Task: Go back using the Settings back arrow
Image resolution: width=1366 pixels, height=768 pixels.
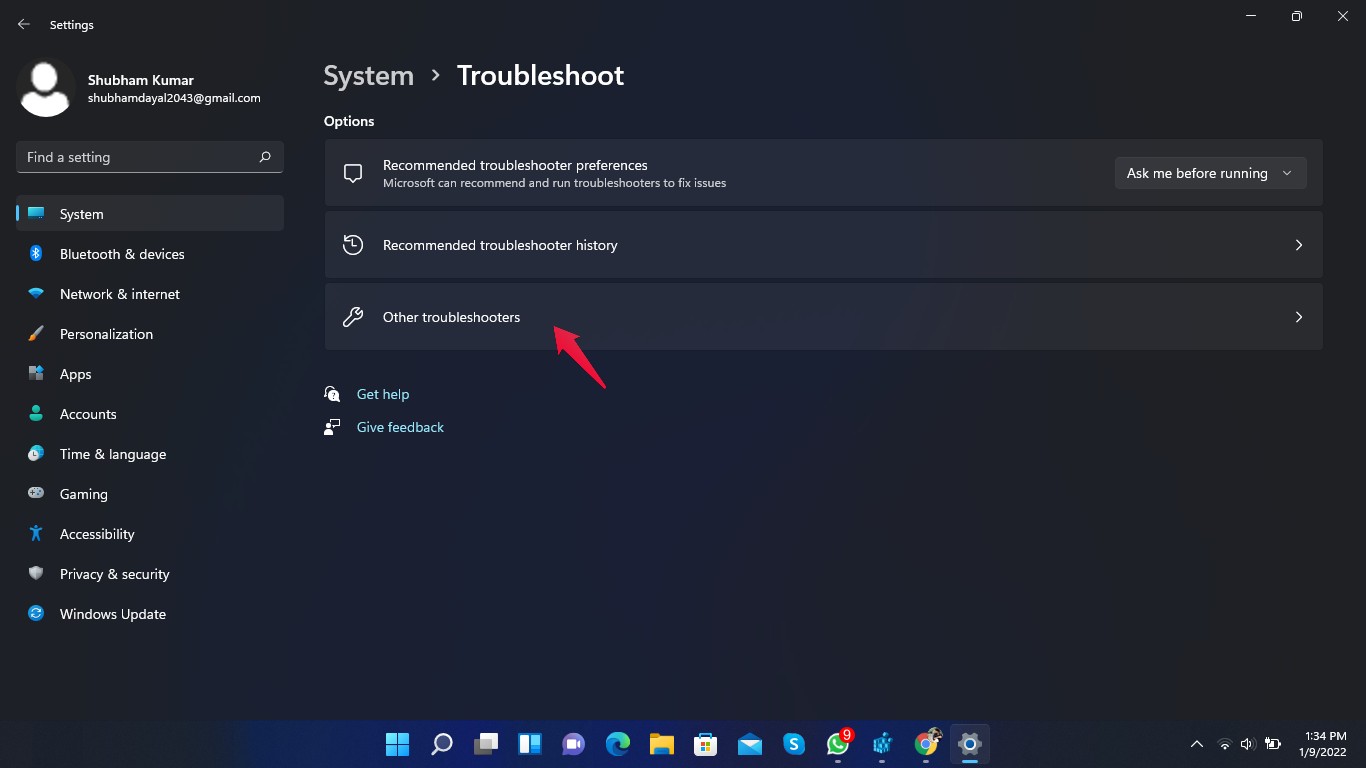Action: [x=24, y=24]
